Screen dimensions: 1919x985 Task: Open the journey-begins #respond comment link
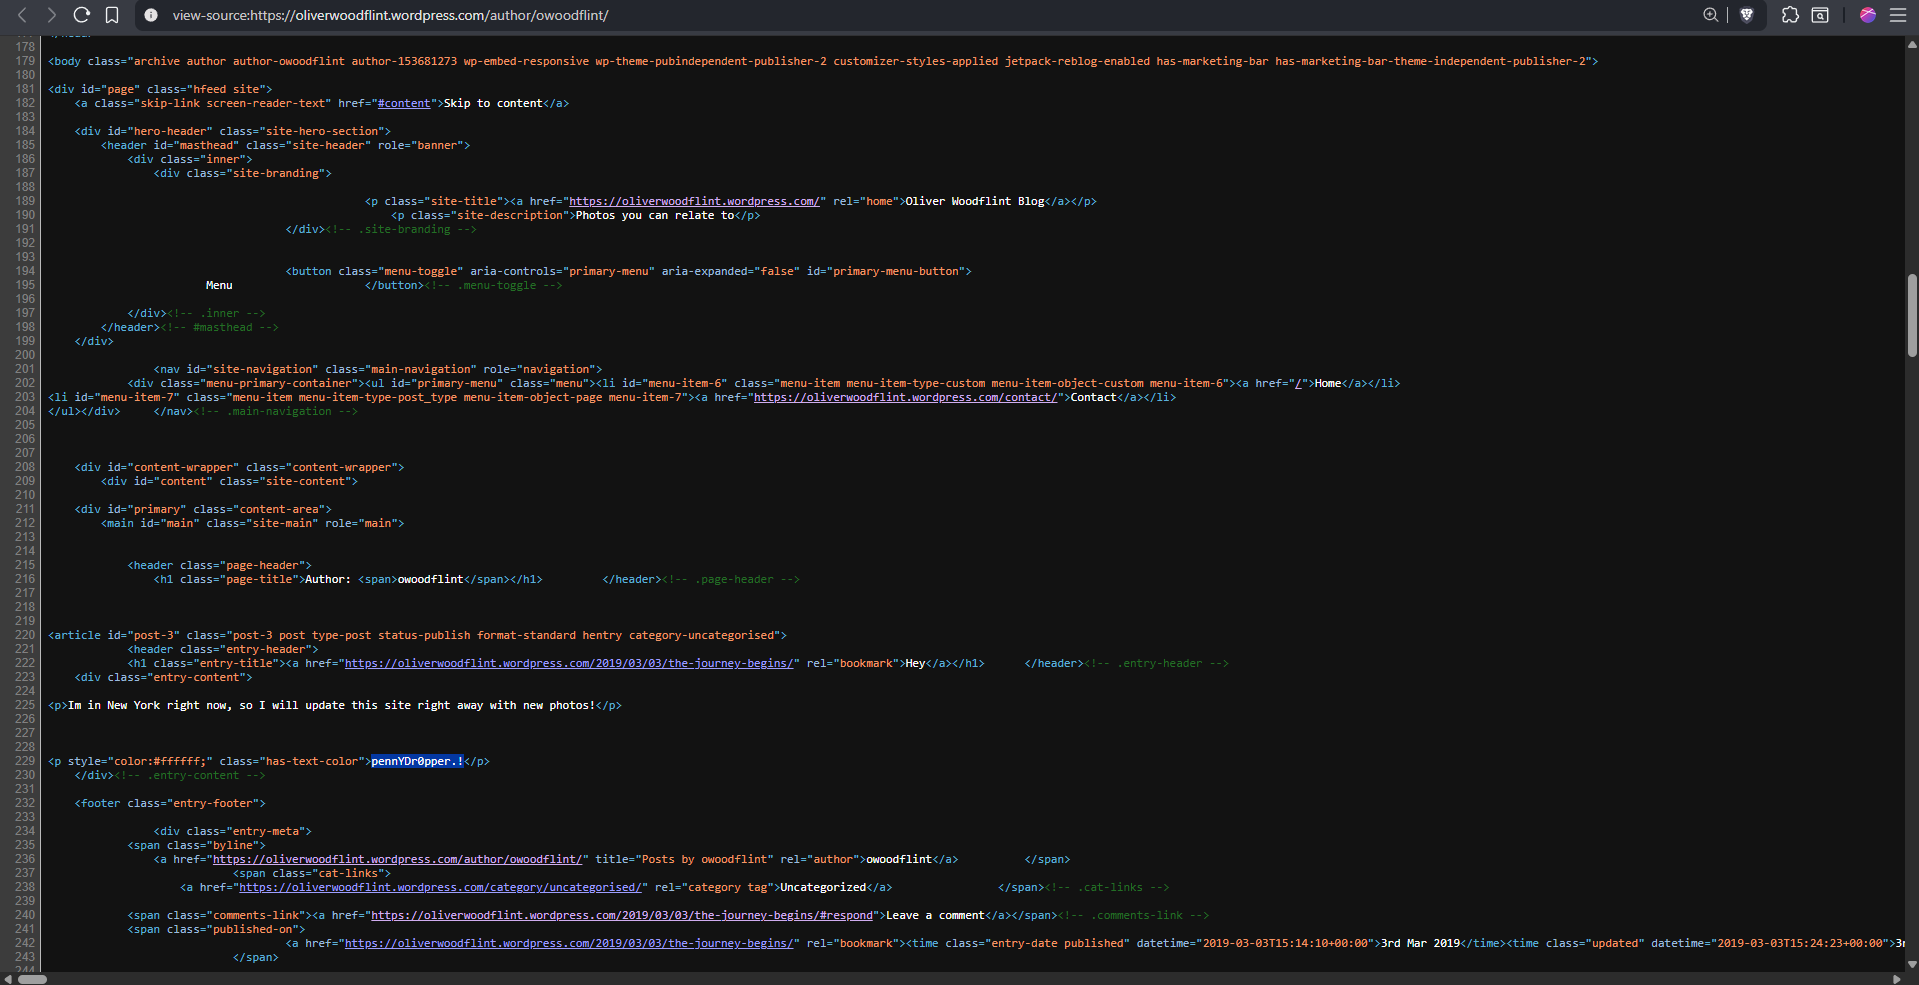pyautogui.click(x=622, y=916)
